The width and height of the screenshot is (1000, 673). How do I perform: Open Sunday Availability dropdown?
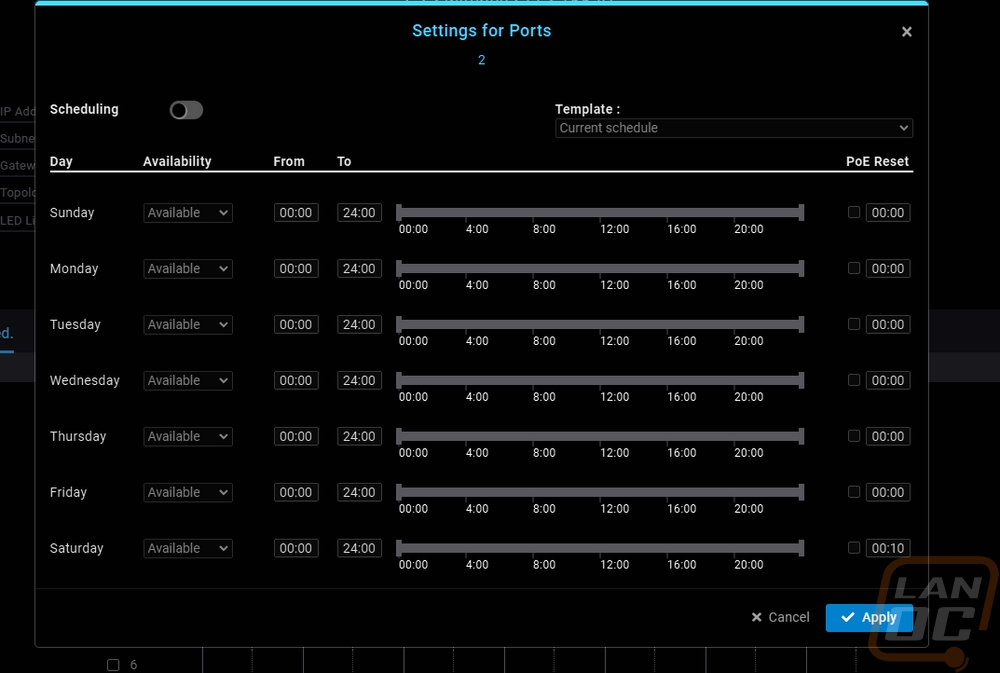188,213
